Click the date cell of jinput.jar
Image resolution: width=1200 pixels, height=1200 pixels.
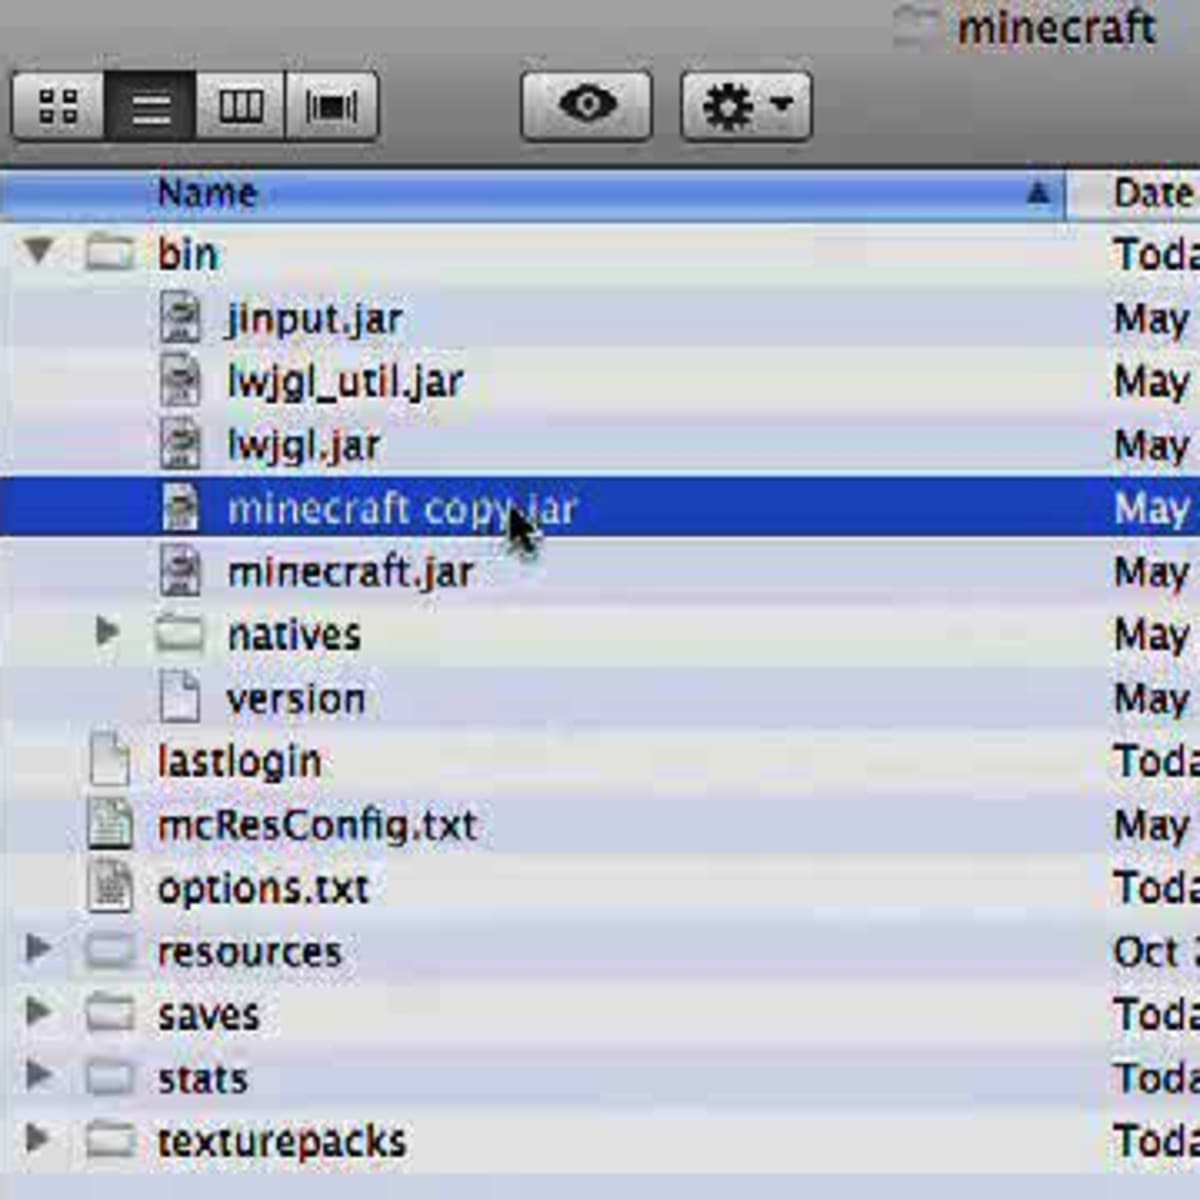click(1152, 319)
